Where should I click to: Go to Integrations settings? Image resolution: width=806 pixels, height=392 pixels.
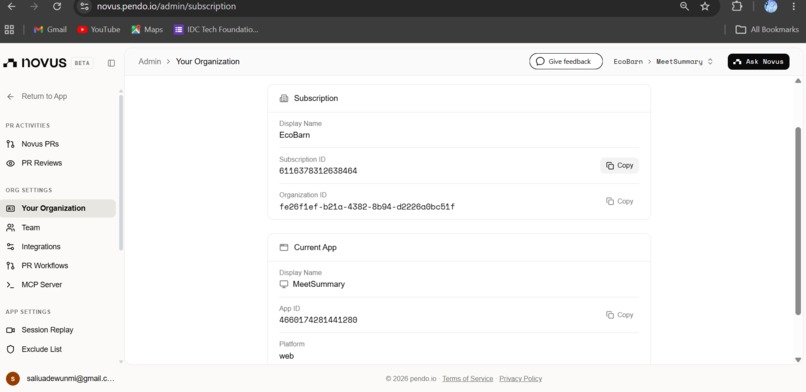(x=41, y=247)
